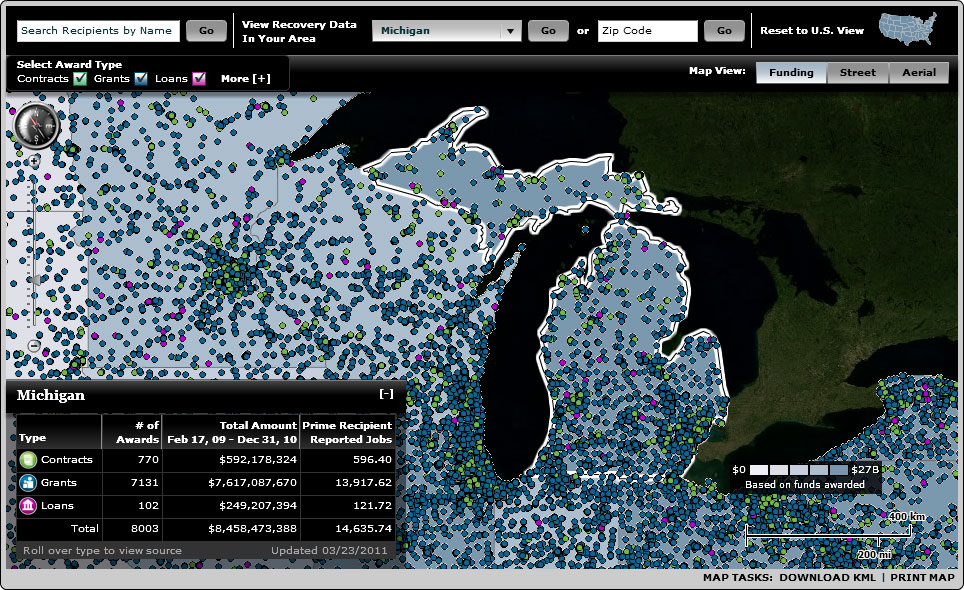Select the Funding map view
964x590 pixels.
coord(791,72)
